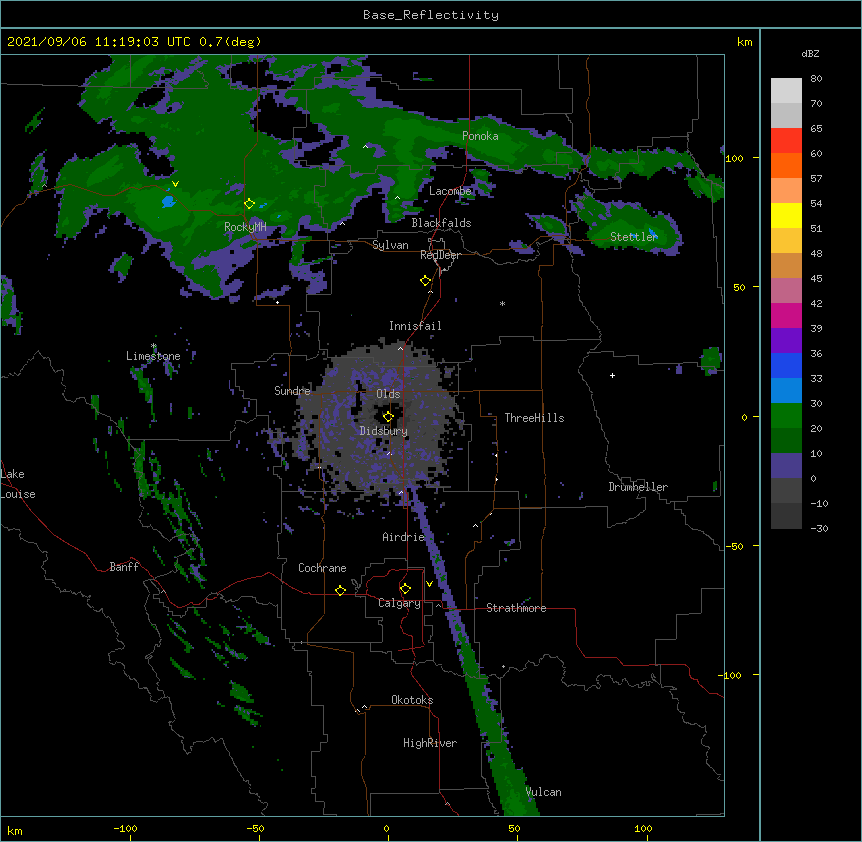Click the Banff label
862x842 pixels.
tap(124, 567)
